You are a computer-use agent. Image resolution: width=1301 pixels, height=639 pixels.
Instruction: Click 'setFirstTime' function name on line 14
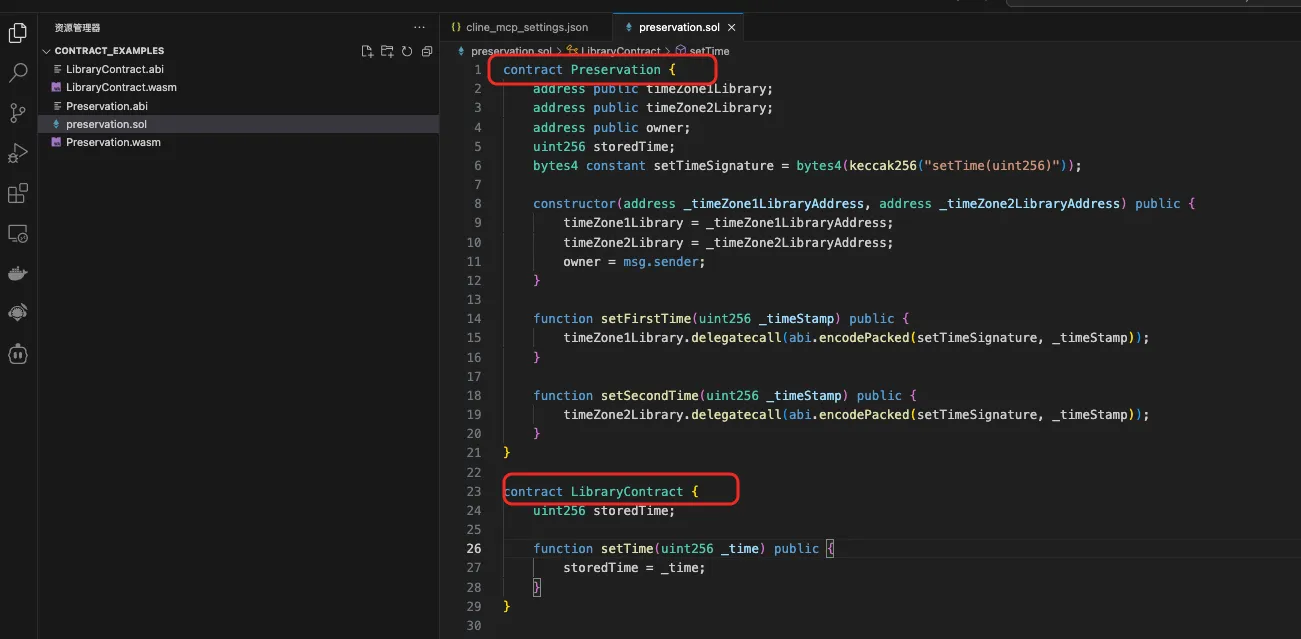(x=646, y=319)
